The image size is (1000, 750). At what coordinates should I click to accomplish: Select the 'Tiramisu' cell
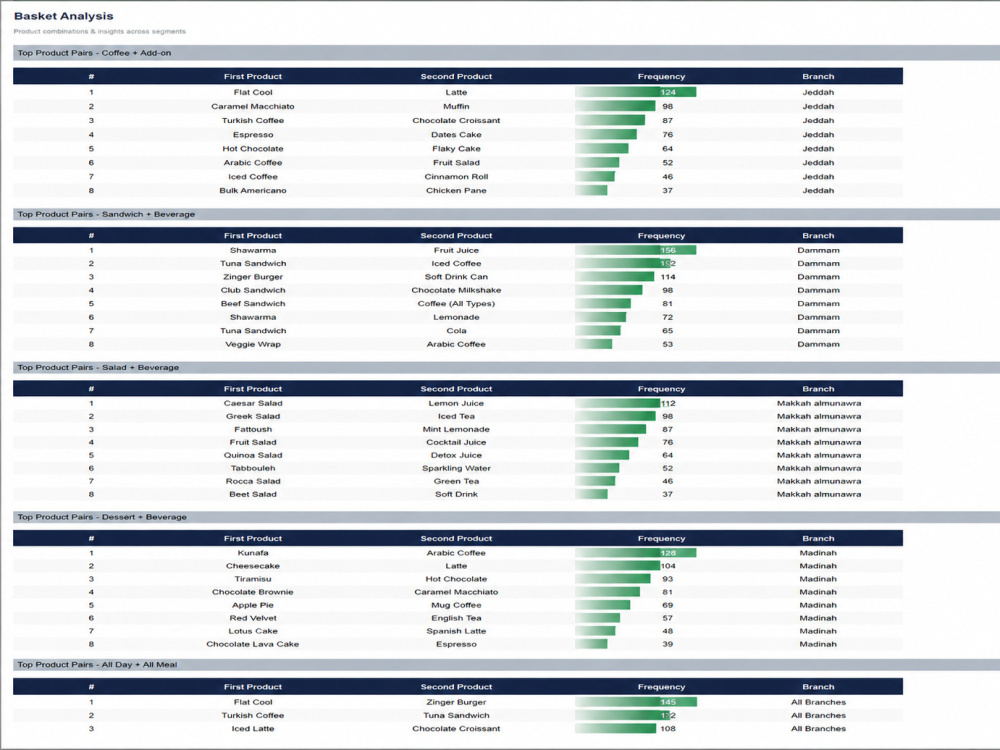253,579
